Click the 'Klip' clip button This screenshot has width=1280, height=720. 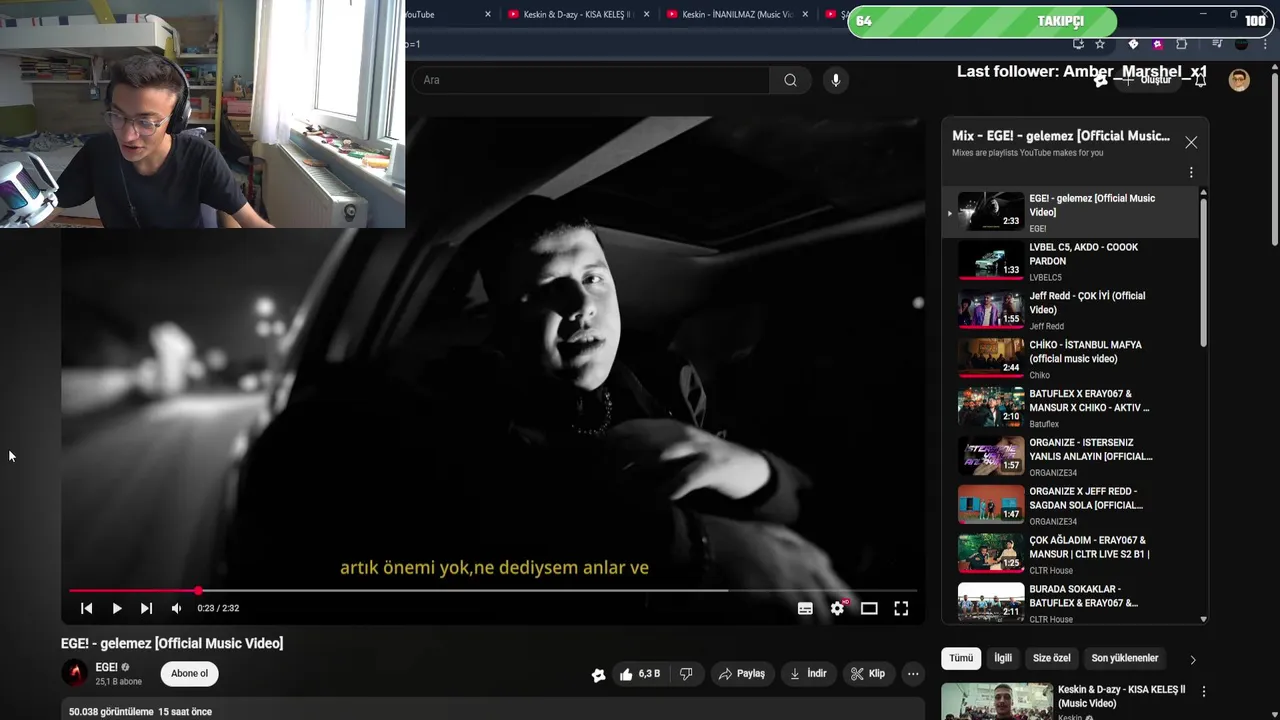(x=868, y=674)
